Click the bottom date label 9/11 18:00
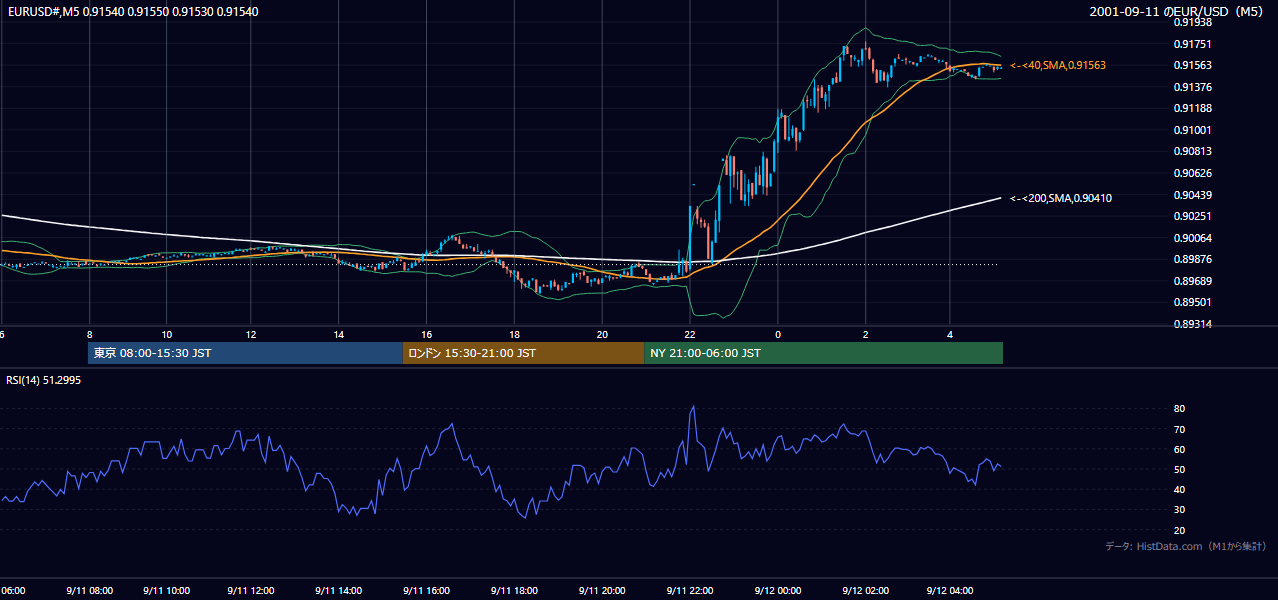The image size is (1278, 600). tap(514, 590)
